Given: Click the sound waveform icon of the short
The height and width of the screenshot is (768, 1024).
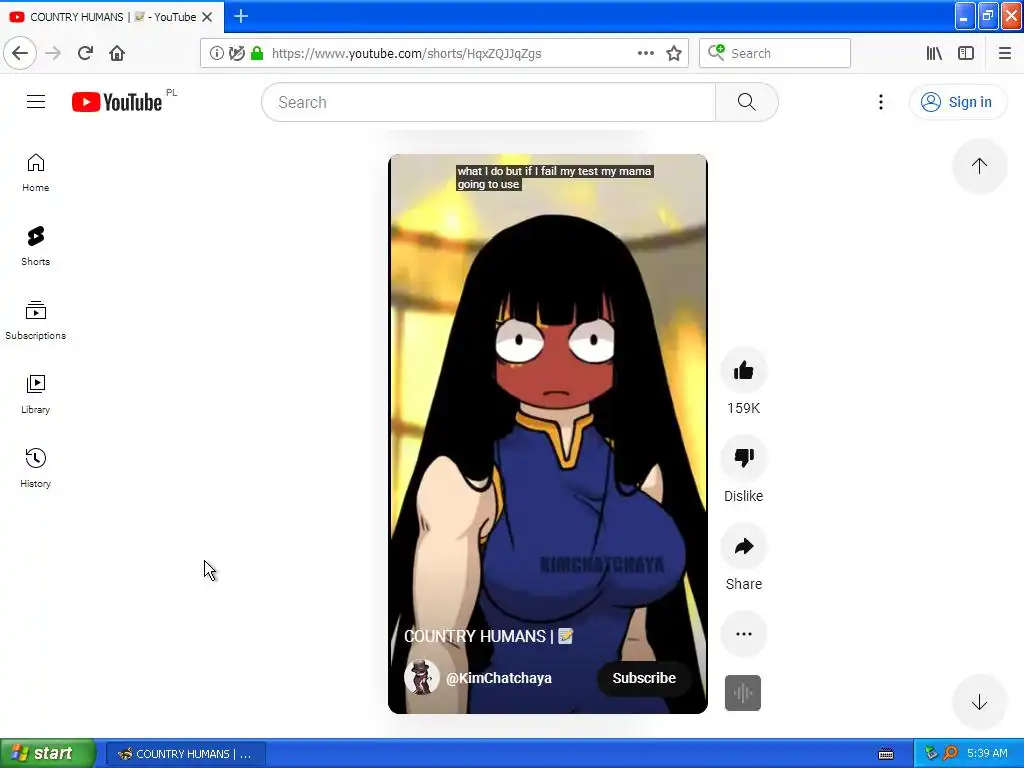Looking at the screenshot, I should 743,692.
